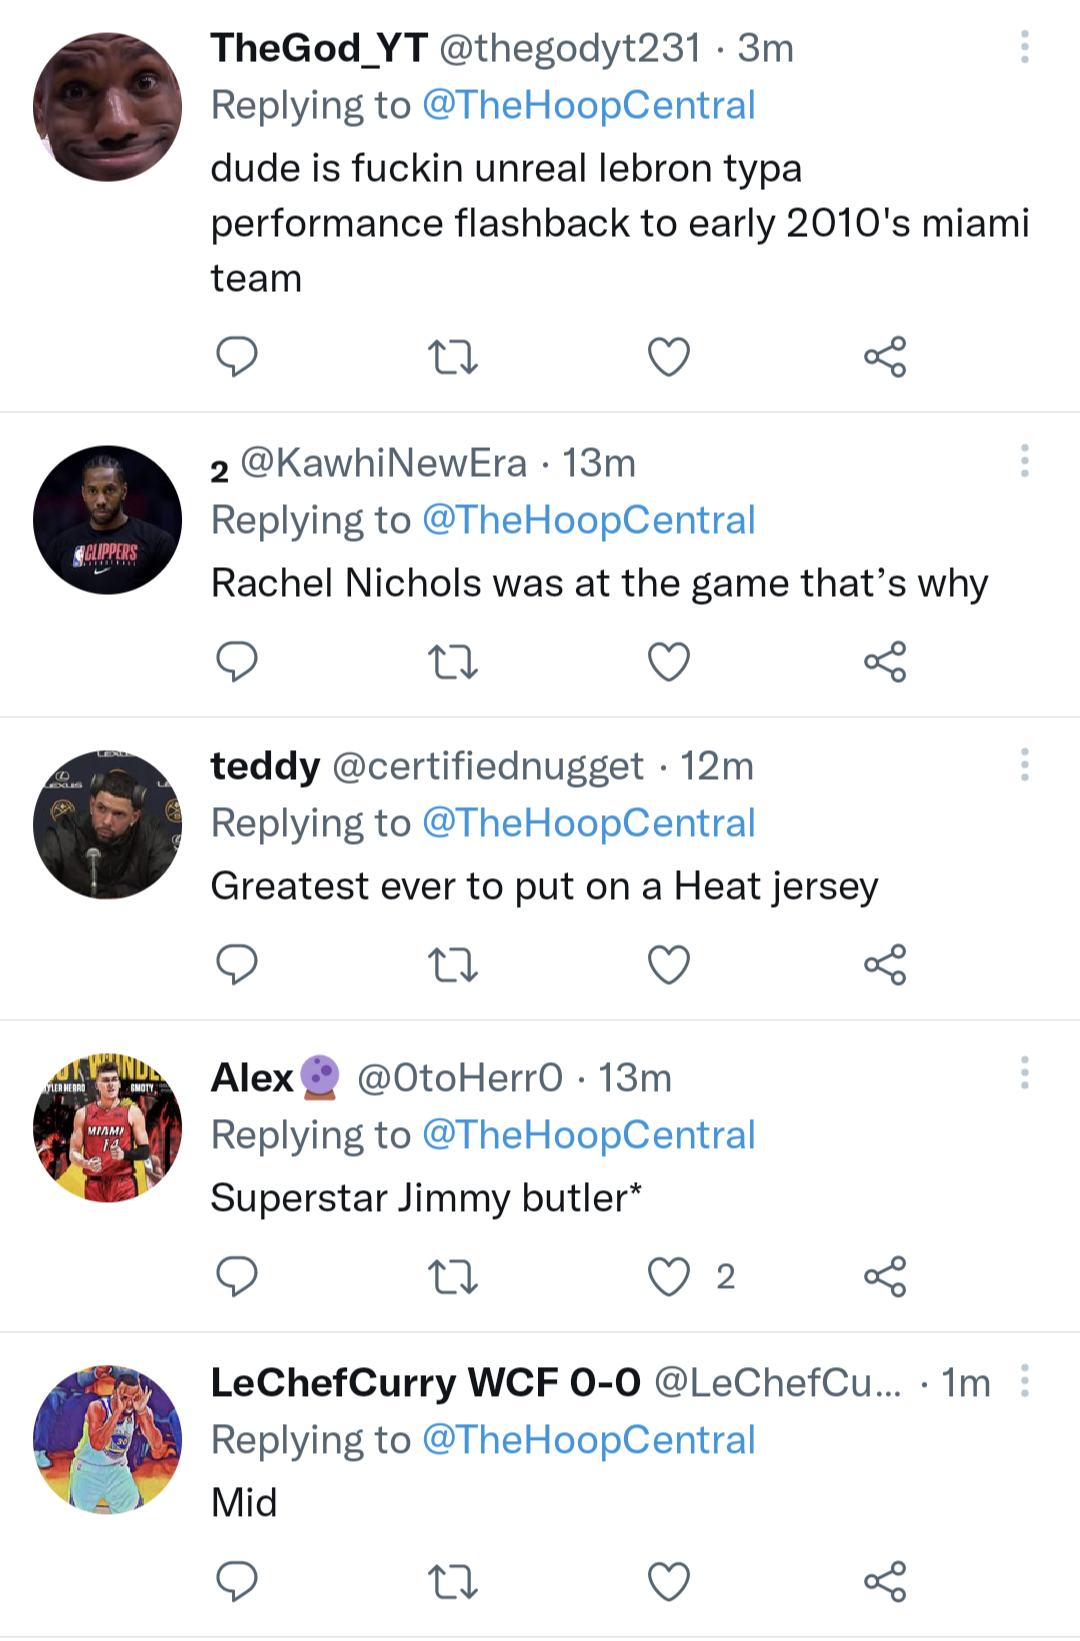Open three-dot menu on teddy's tweet

coord(1025,765)
